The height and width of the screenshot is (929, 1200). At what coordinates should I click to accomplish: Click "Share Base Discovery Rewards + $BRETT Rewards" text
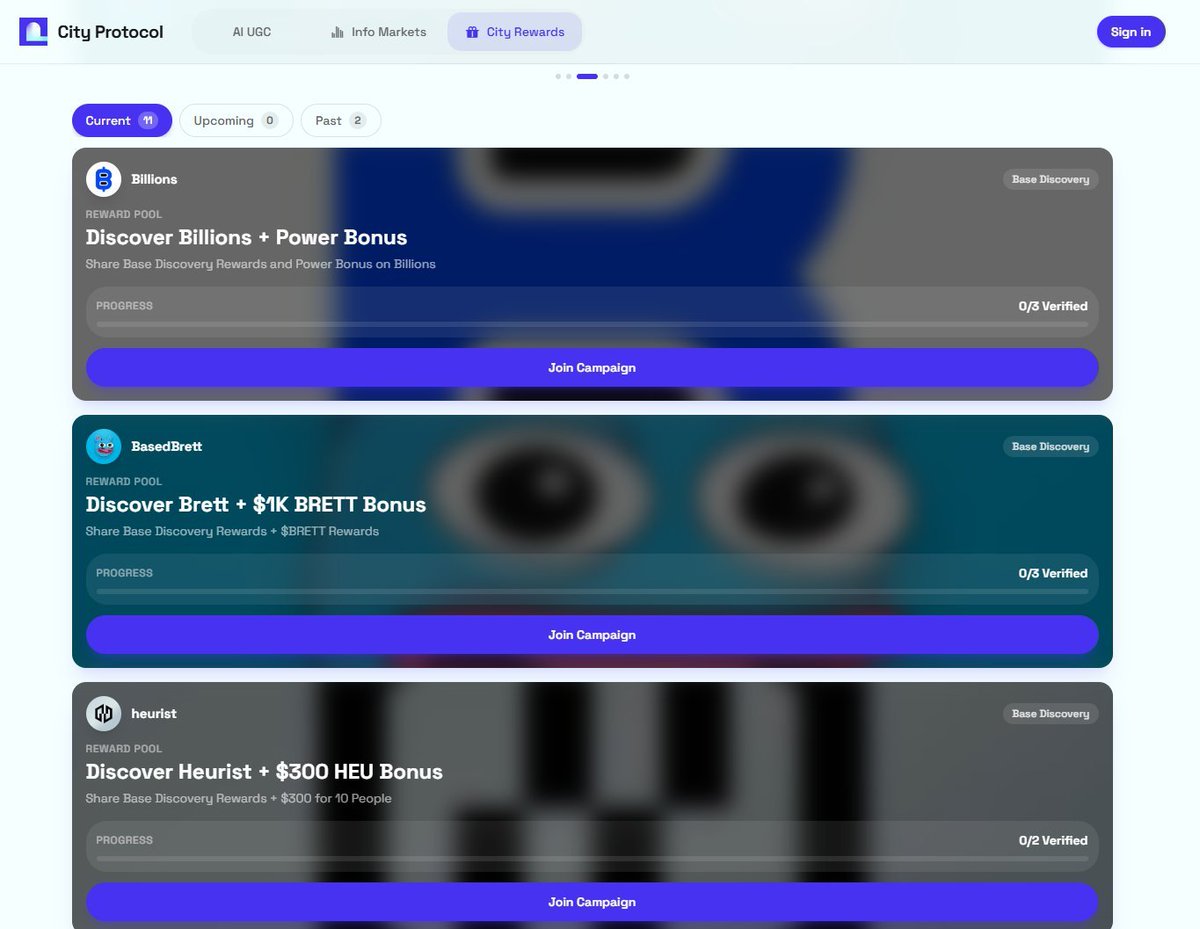coord(232,531)
